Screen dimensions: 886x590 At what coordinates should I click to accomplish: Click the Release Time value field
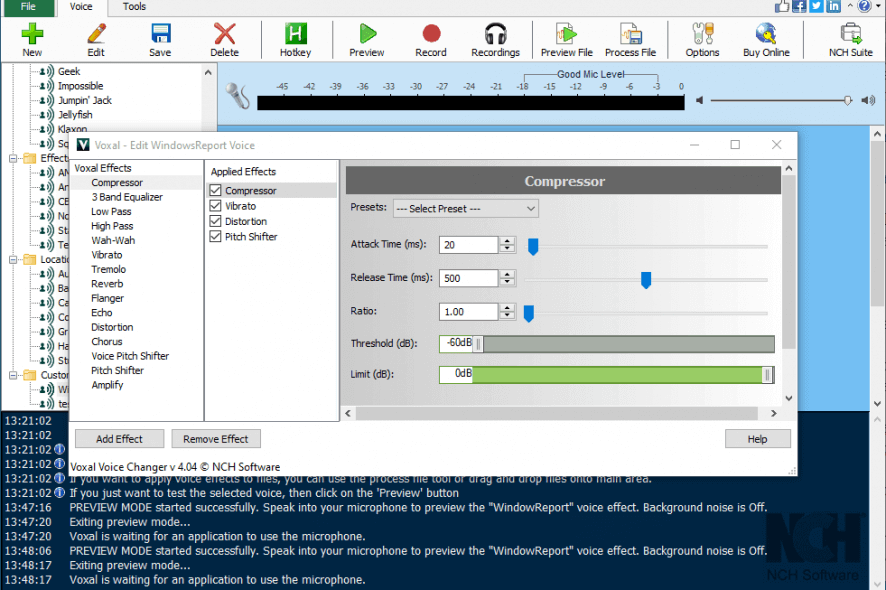pyautogui.click(x=468, y=278)
